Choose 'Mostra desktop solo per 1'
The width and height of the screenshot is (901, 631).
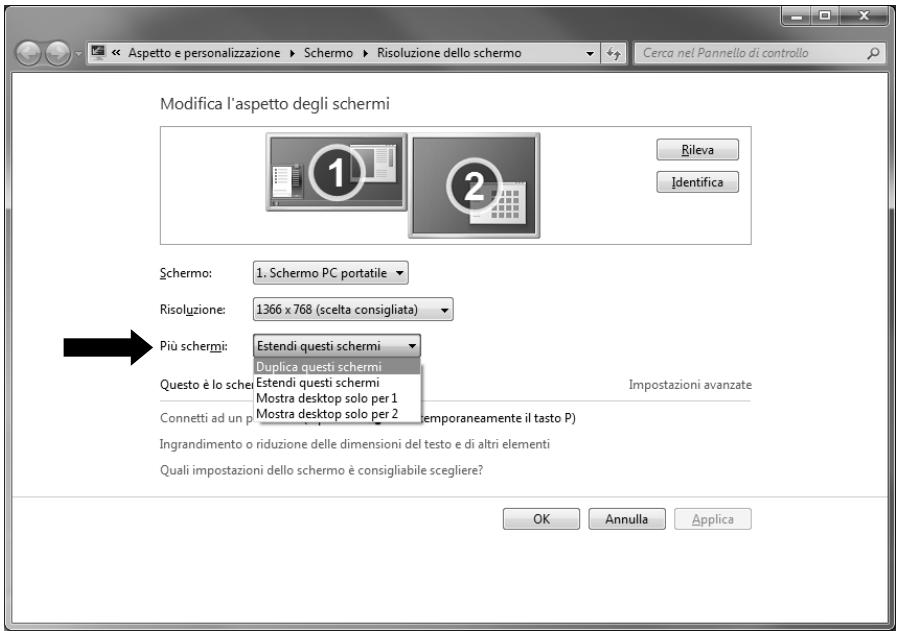tap(337, 398)
